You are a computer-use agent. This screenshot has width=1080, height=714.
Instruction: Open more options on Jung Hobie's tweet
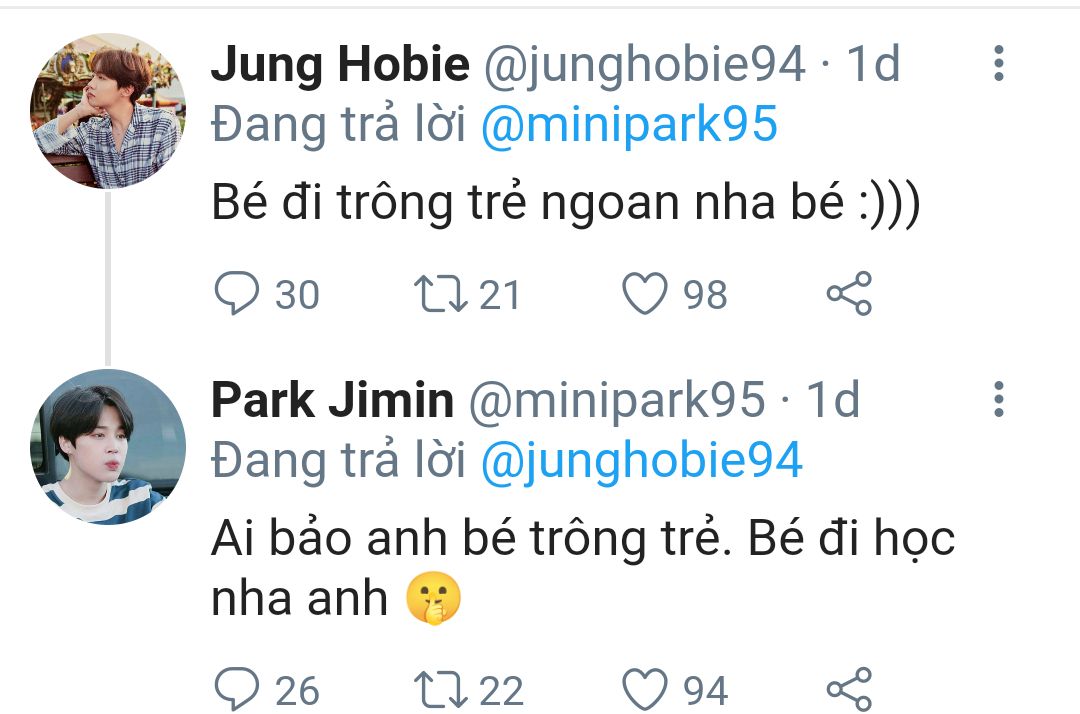tap(997, 64)
